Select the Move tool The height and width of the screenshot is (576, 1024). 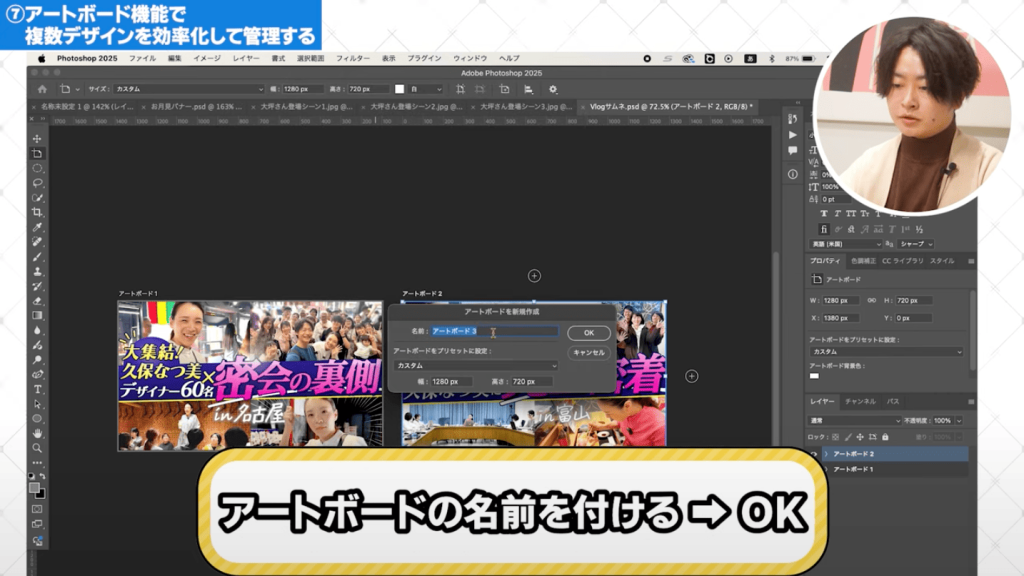pyautogui.click(x=37, y=138)
